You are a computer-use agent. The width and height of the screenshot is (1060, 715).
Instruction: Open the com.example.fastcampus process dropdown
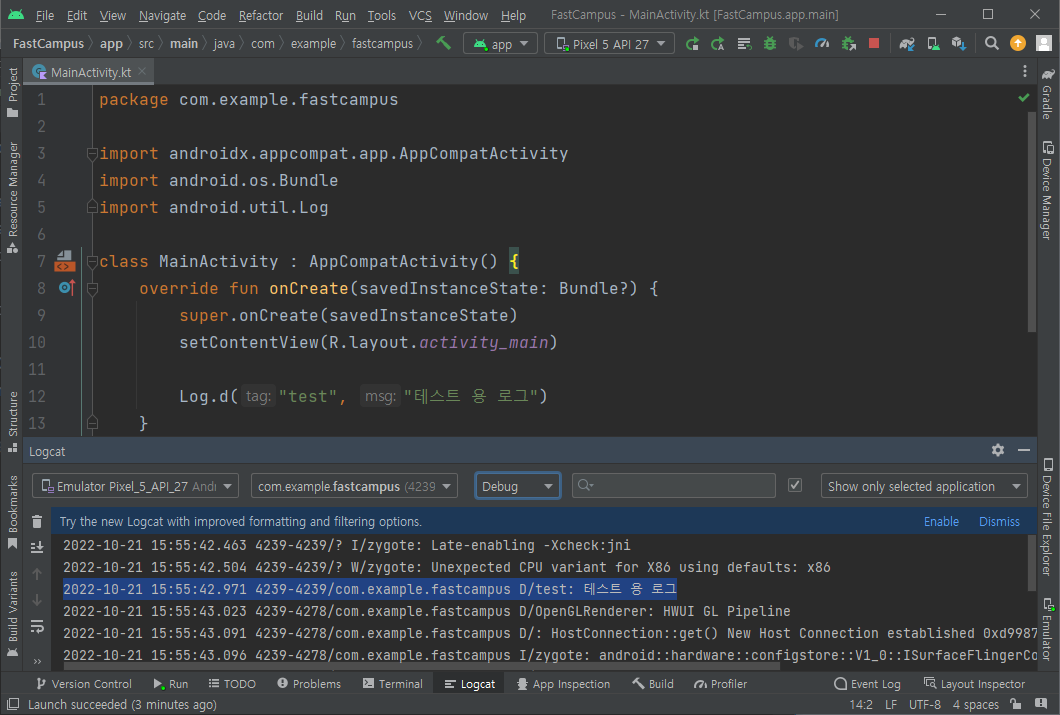[x=354, y=486]
